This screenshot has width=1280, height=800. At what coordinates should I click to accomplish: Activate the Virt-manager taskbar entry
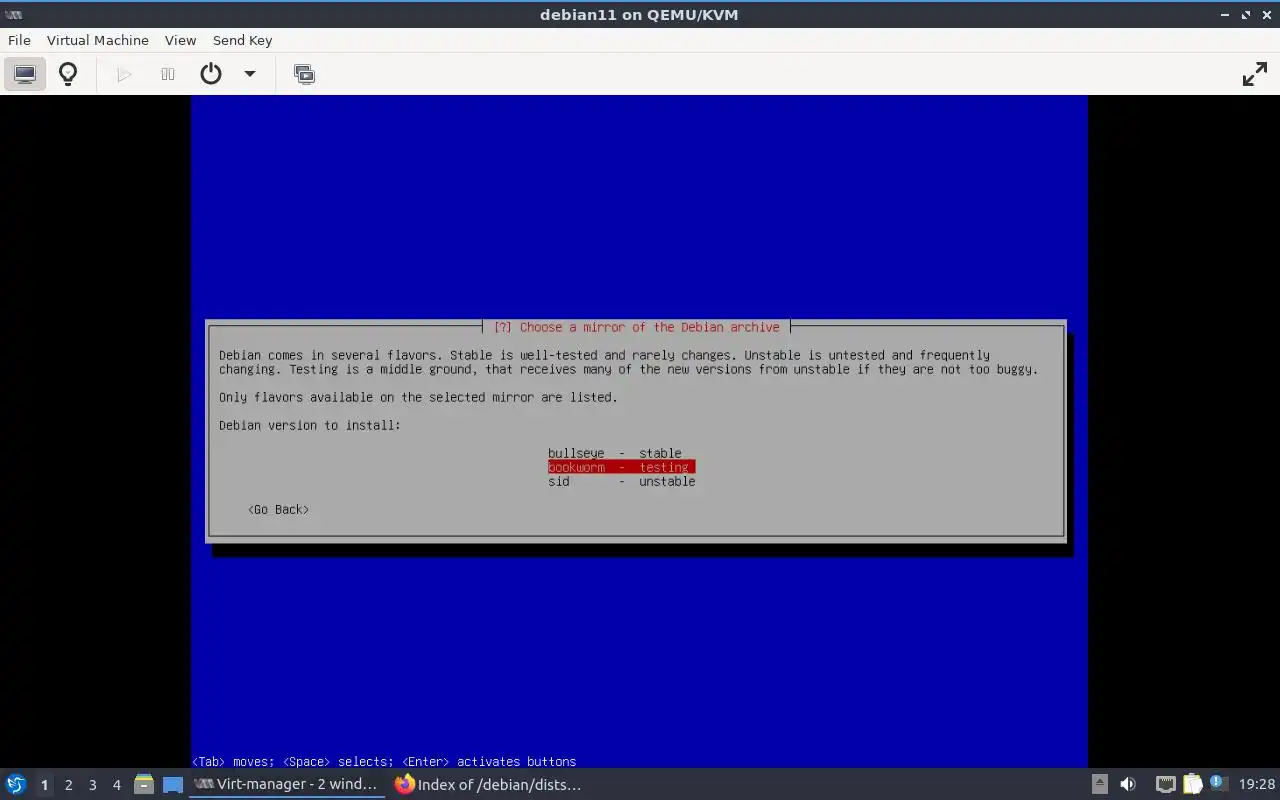[287, 784]
